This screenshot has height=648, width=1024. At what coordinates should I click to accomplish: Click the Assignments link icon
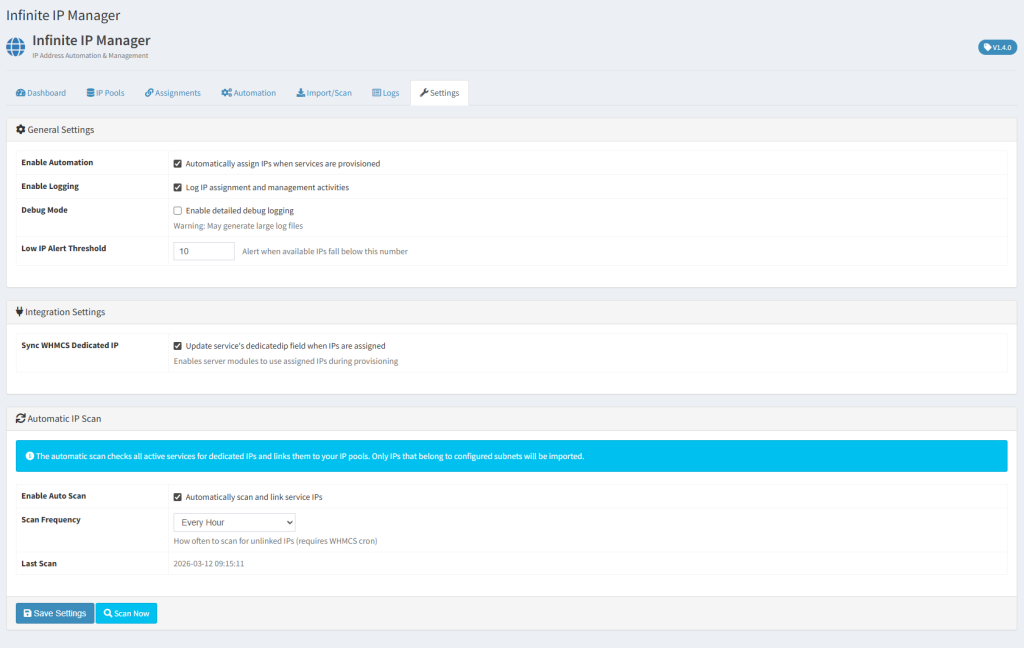(149, 93)
